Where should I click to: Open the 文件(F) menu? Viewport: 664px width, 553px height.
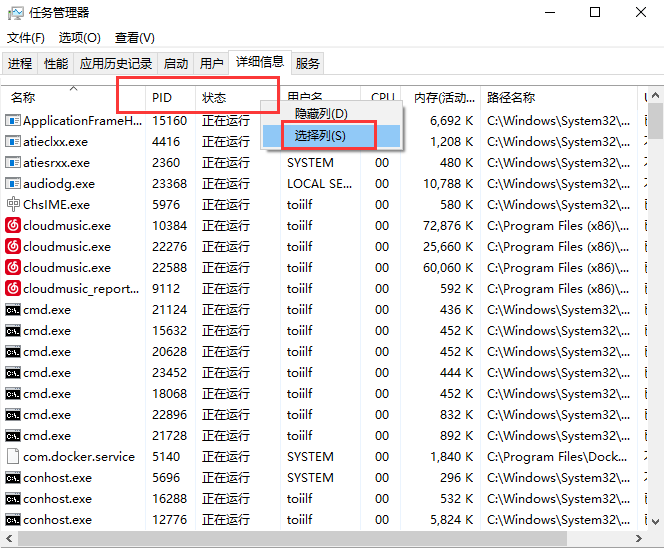26,38
